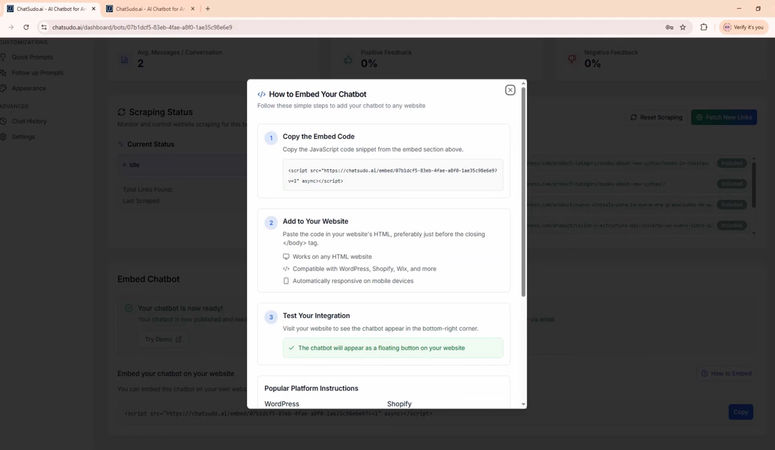775x450 pixels.
Task: Click the Positive Feedback thumbs up icon
Action: (x=348, y=60)
